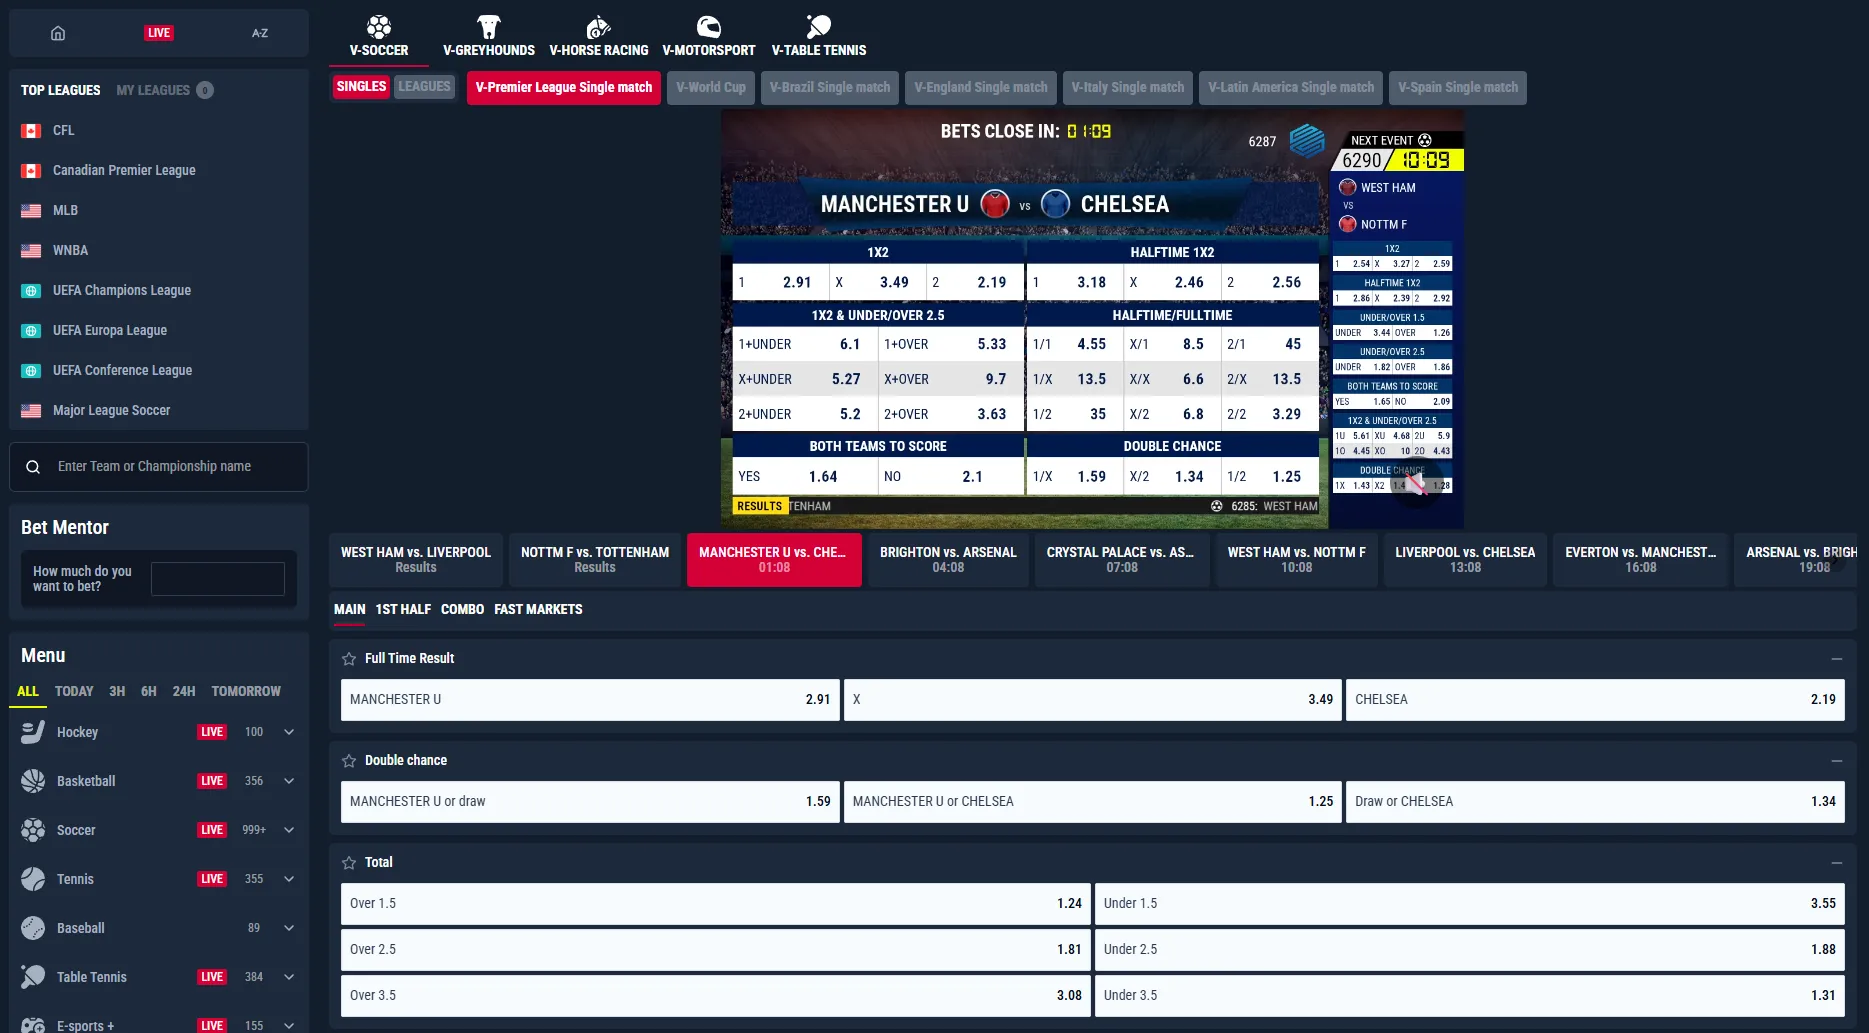This screenshot has height=1033, width=1869.
Task: Select V-Soccer ball icon
Action: pos(379,26)
